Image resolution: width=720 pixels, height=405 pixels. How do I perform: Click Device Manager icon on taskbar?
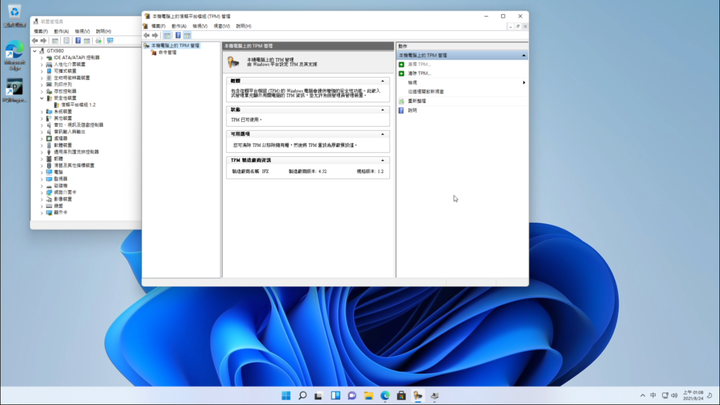tap(434, 395)
